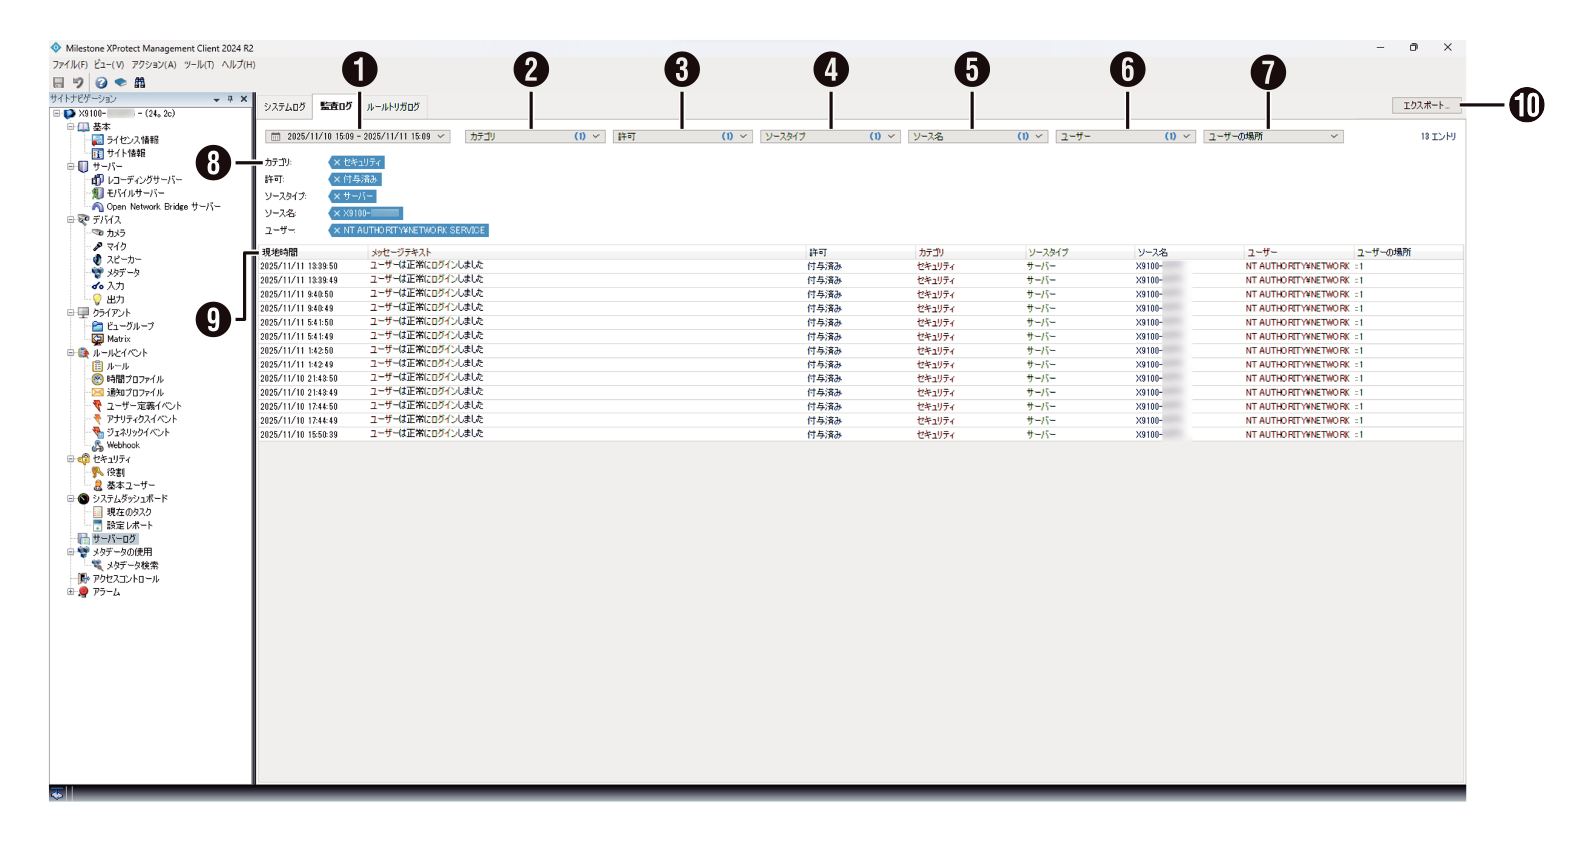
Task: Click the Undo toolbar icon
Action: (x=77, y=82)
